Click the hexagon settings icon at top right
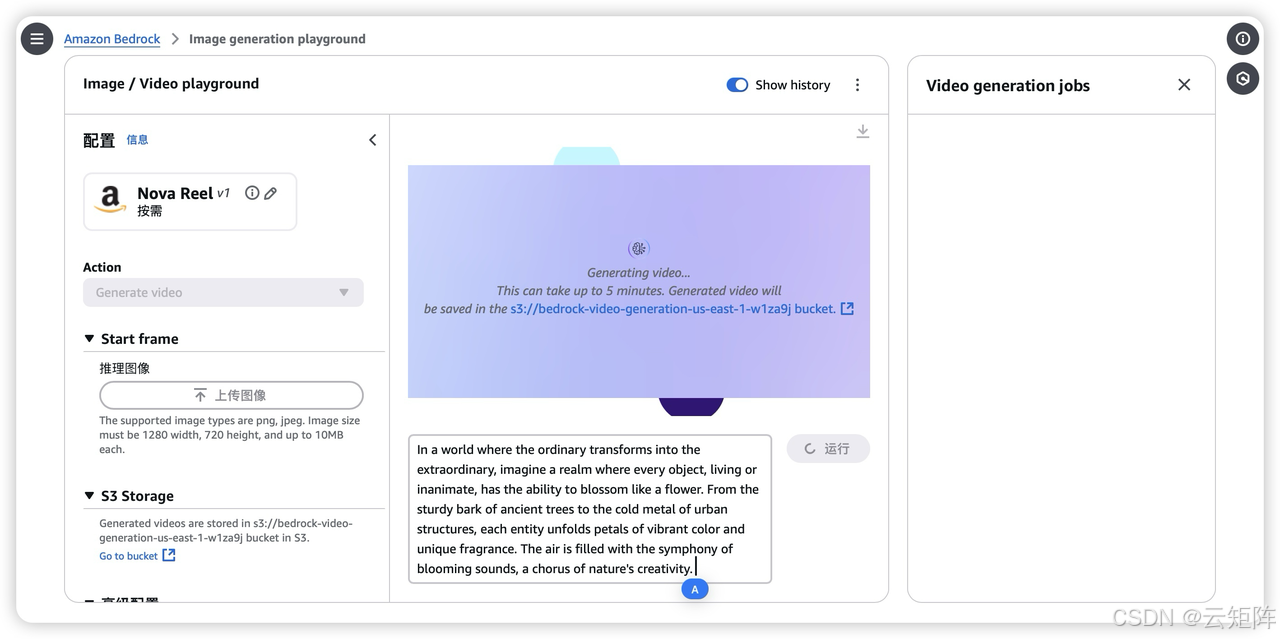Image resolution: width=1280 pixels, height=639 pixels. [x=1243, y=78]
